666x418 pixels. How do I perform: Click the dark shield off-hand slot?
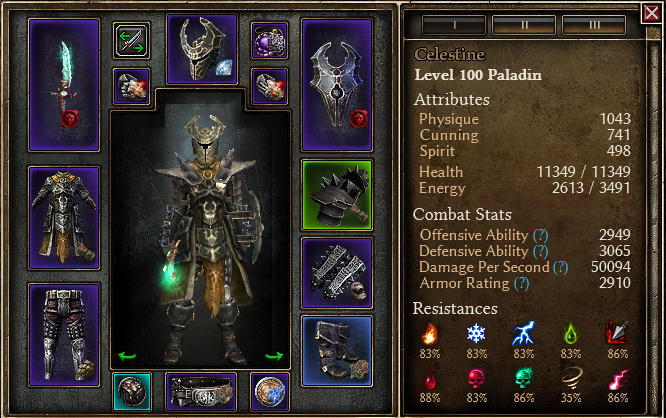coord(337,85)
